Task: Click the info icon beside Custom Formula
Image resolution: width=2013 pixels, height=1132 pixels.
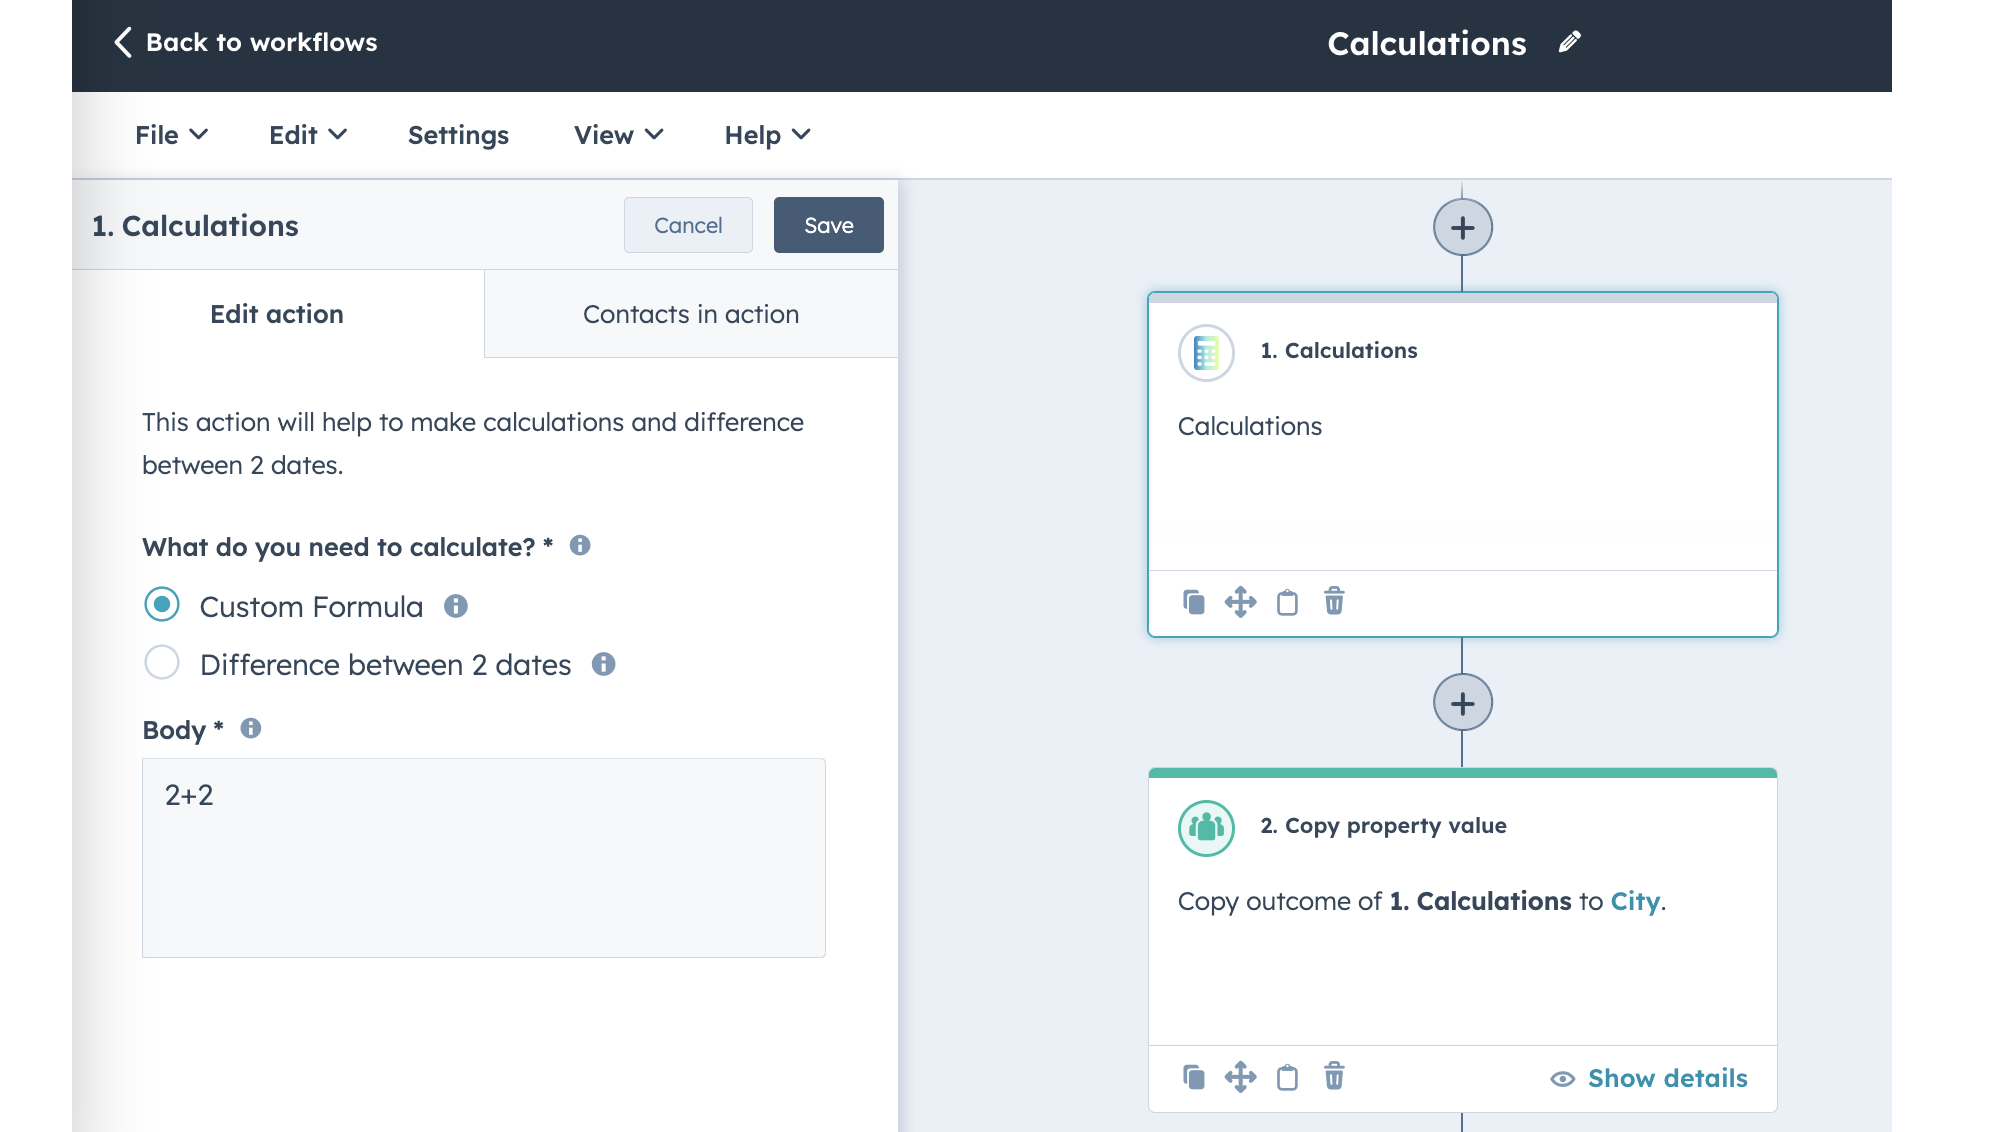Action: (456, 606)
